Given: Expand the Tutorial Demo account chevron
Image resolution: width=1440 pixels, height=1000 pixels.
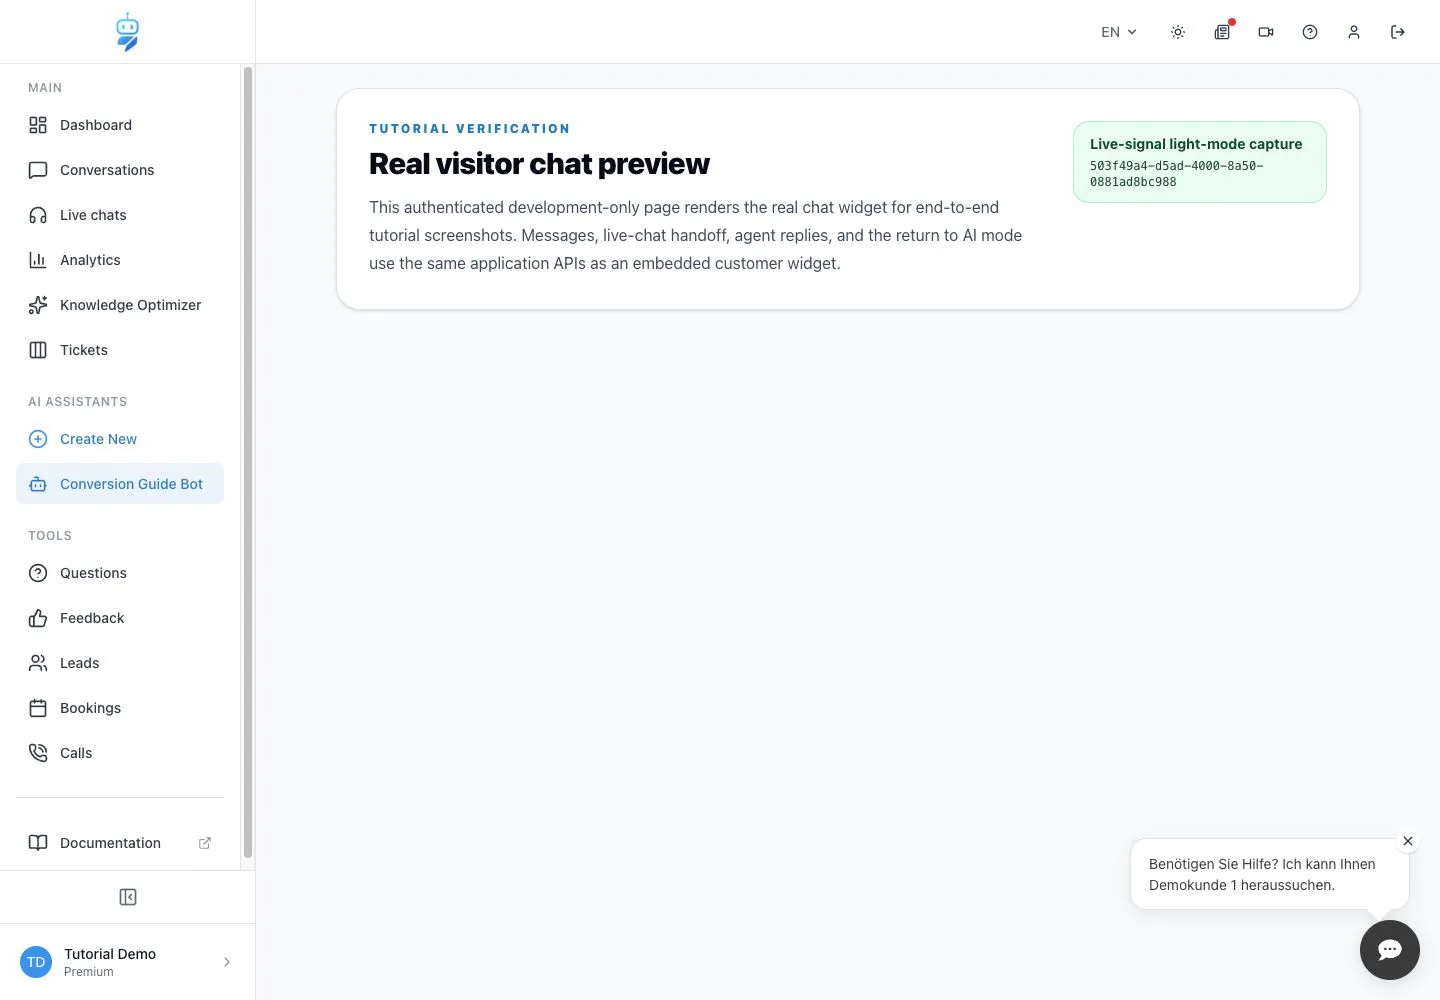Looking at the screenshot, I should 227,962.
